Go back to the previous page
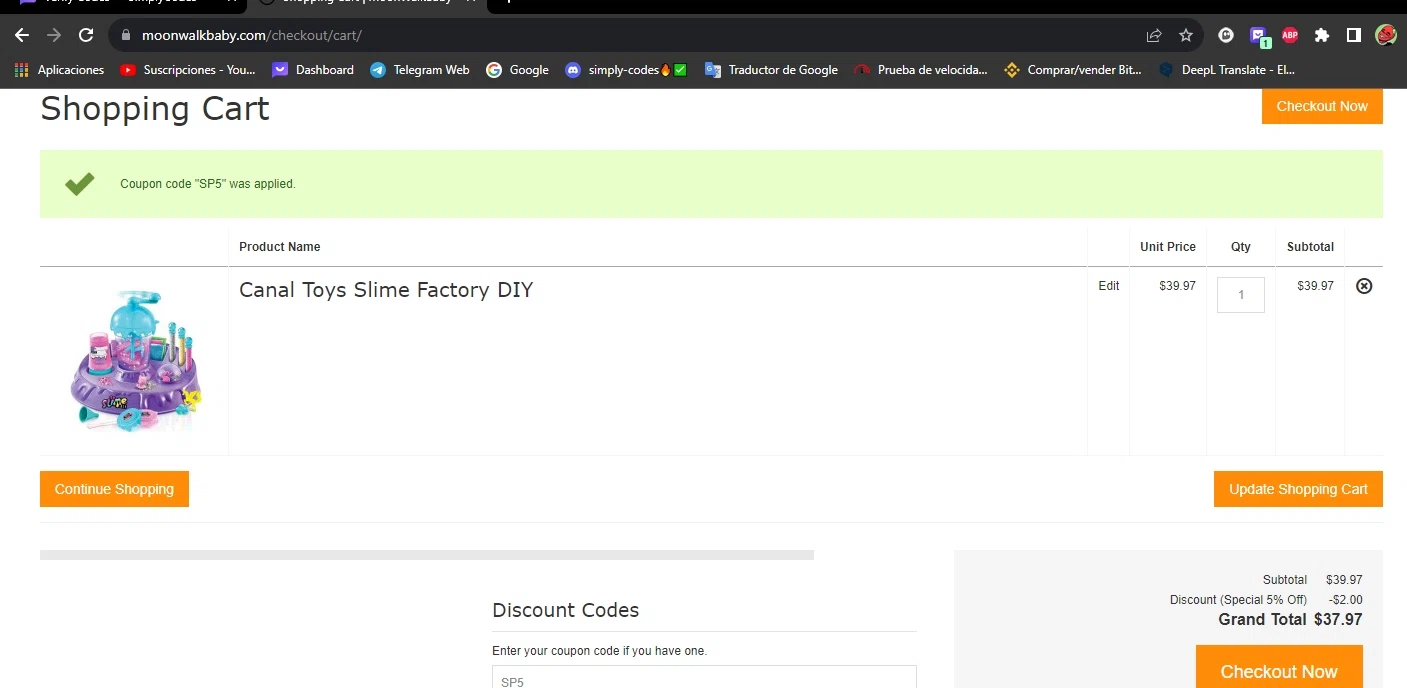Viewport: 1407px width, 688px height. [x=22, y=35]
